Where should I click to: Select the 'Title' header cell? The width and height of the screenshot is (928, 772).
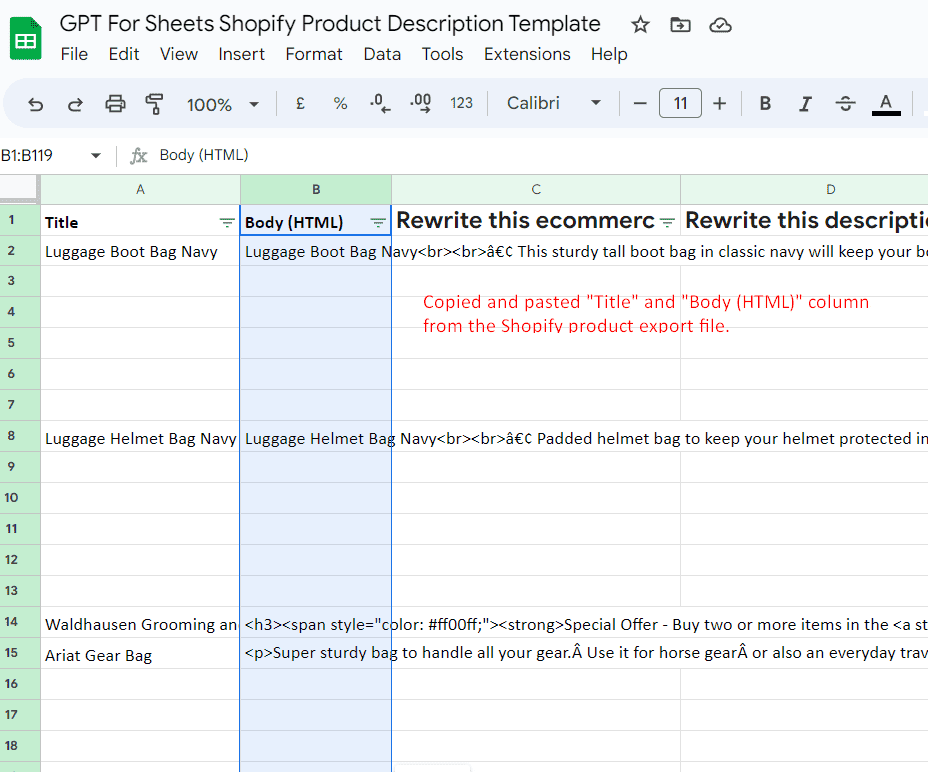pyautogui.click(x=140, y=220)
